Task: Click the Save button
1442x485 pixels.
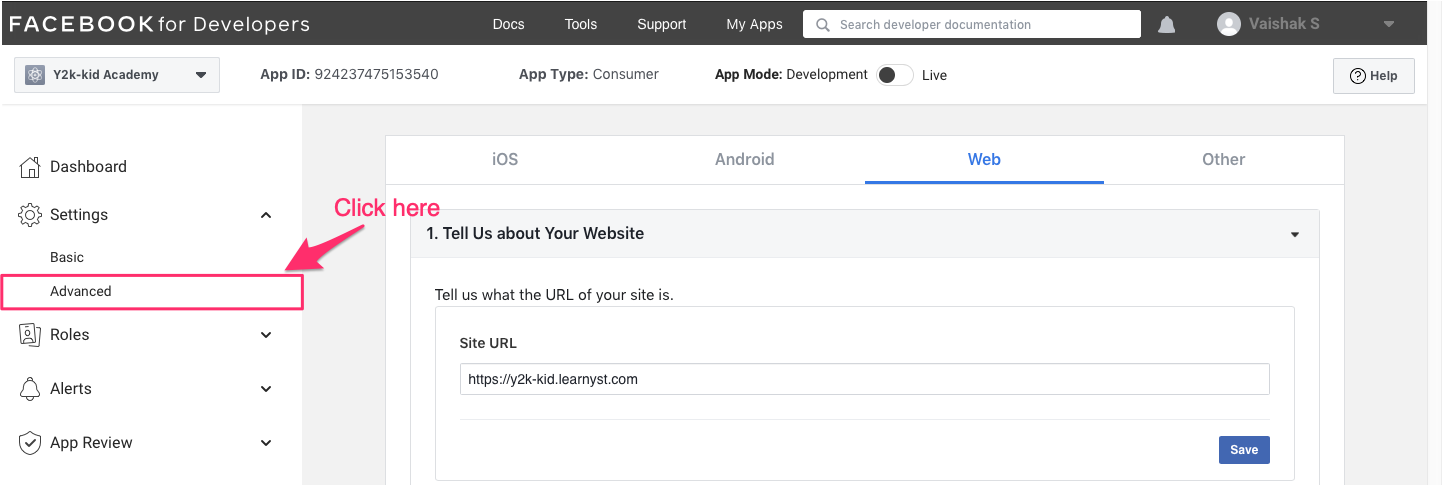Action: coord(1244,450)
